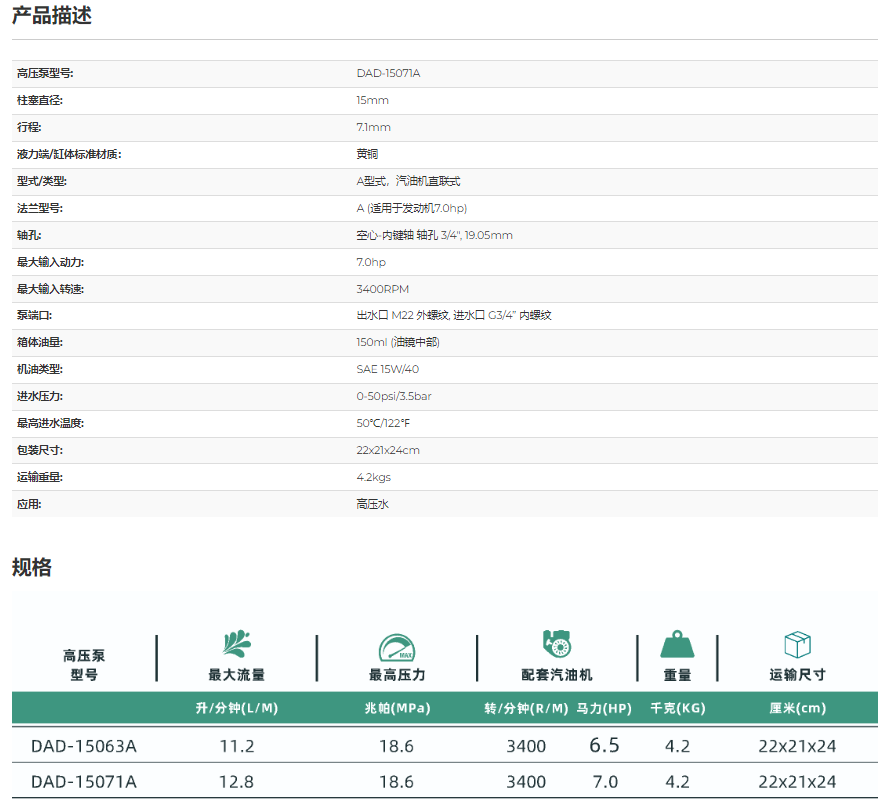Click the 12.8 flow rate value
This screenshot has width=880, height=799.
pos(237,782)
